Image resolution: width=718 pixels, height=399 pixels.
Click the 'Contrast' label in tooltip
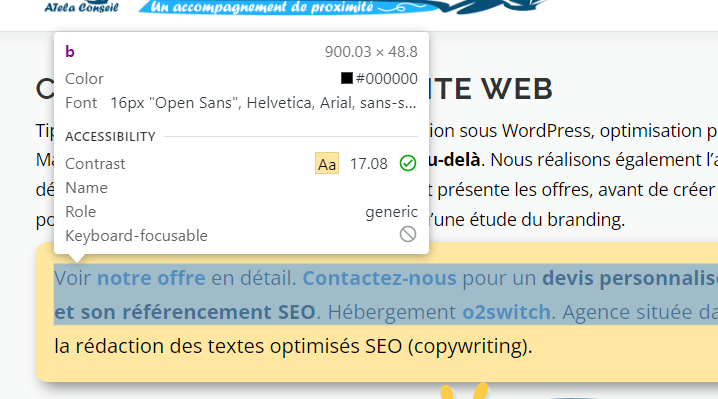(x=95, y=164)
